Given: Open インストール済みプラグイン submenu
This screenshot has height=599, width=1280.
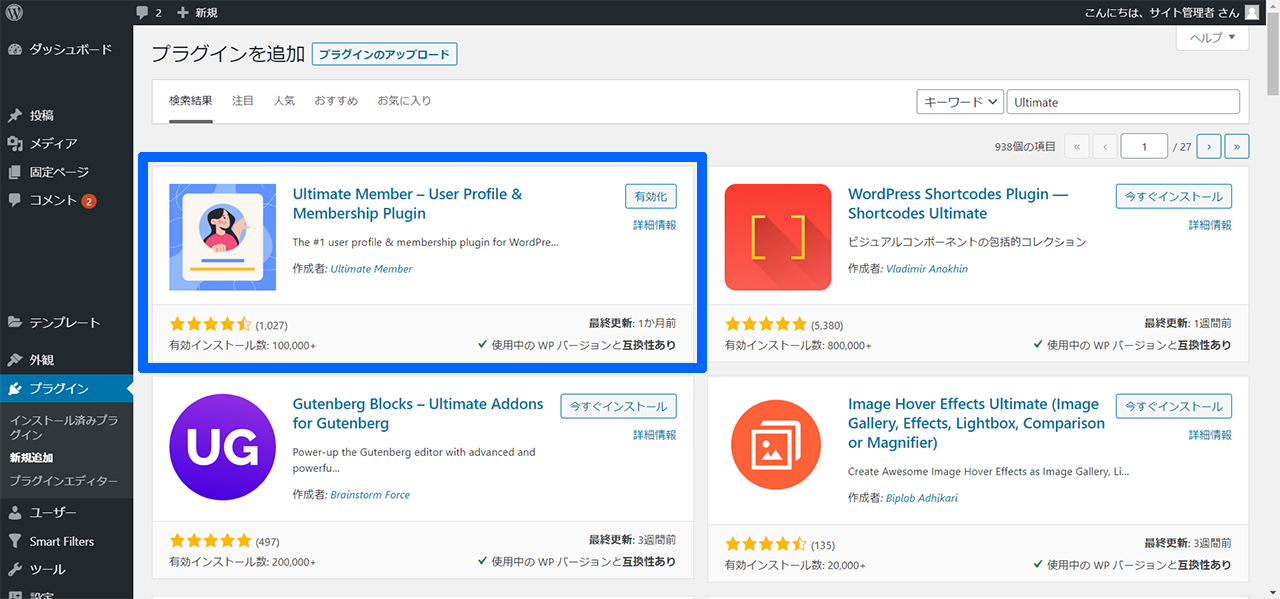Looking at the screenshot, I should point(64,428).
